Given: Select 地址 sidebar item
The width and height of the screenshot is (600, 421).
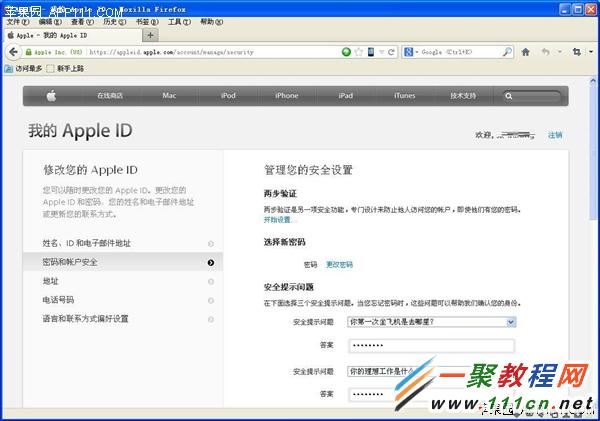Looking at the screenshot, I should pos(123,281).
